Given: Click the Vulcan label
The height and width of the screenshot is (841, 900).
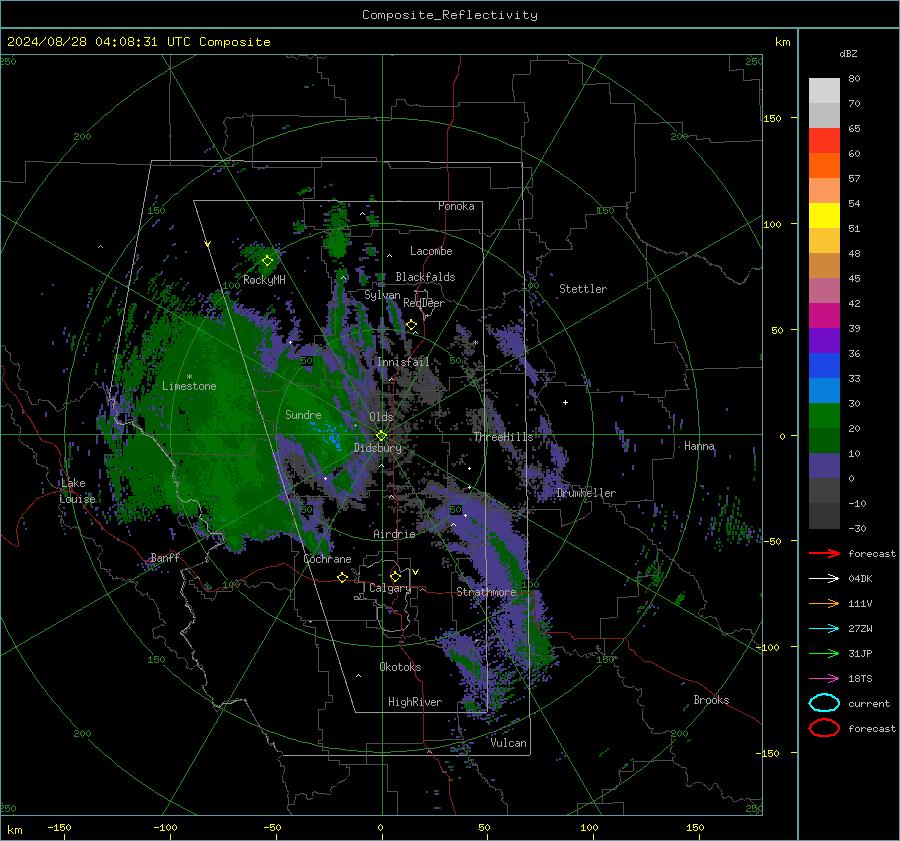Looking at the screenshot, I should tap(509, 743).
